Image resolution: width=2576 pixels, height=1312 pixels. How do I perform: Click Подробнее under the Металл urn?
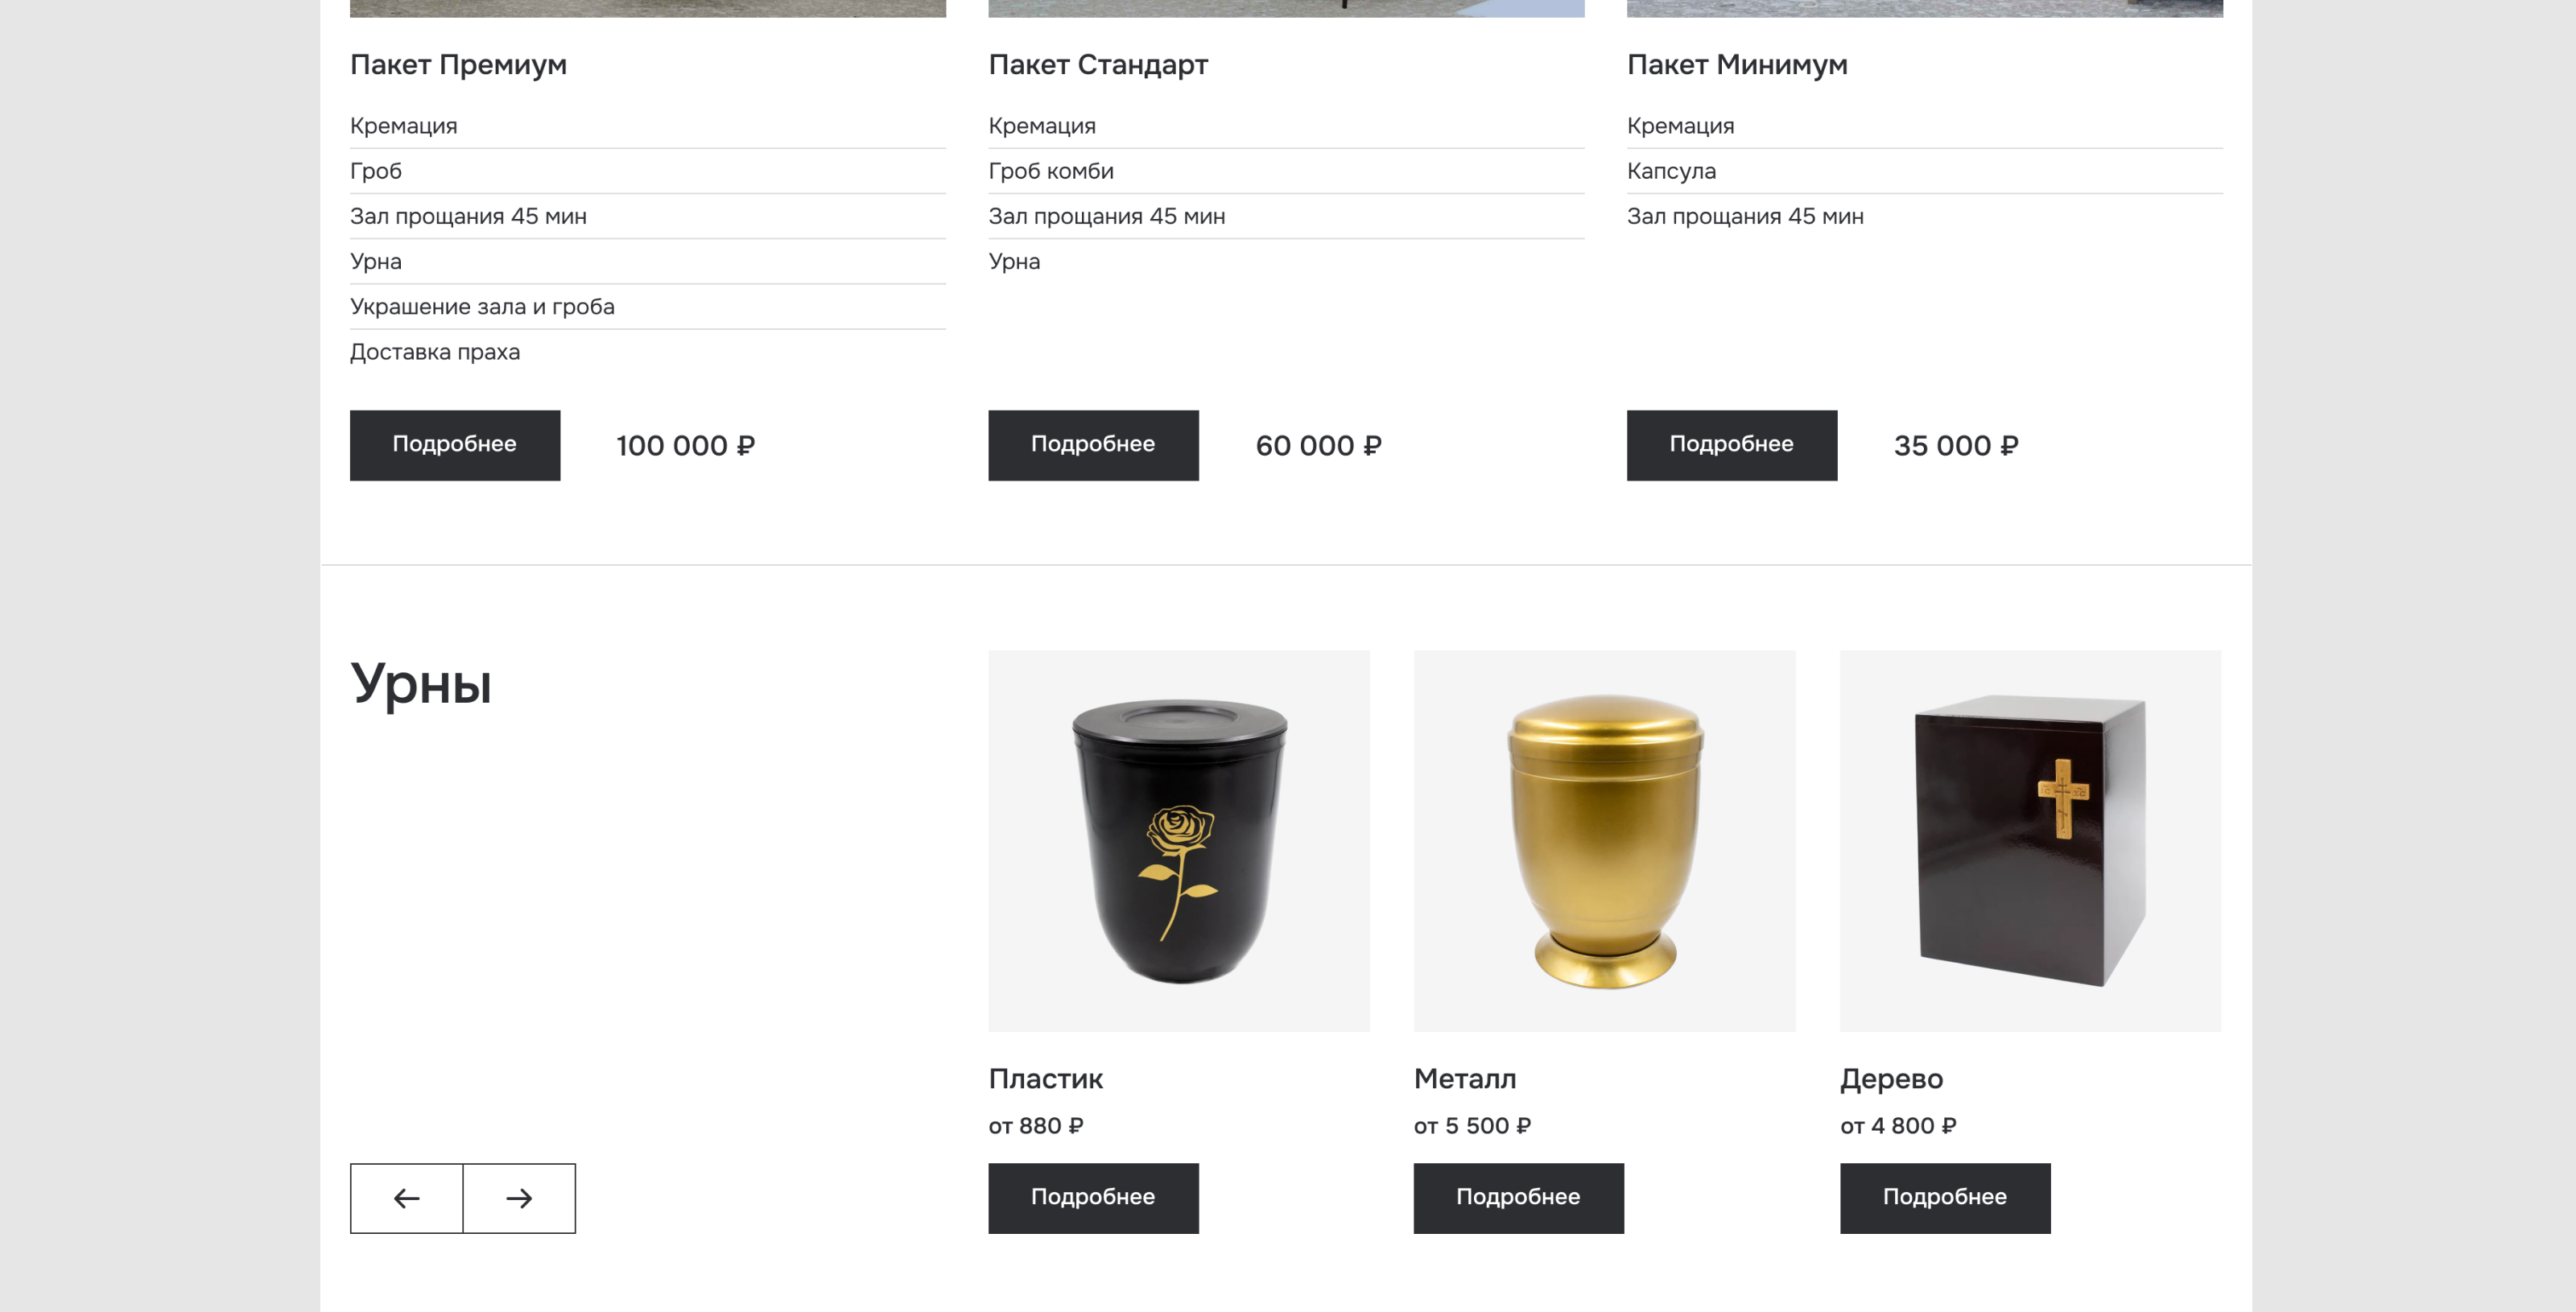(1518, 1197)
